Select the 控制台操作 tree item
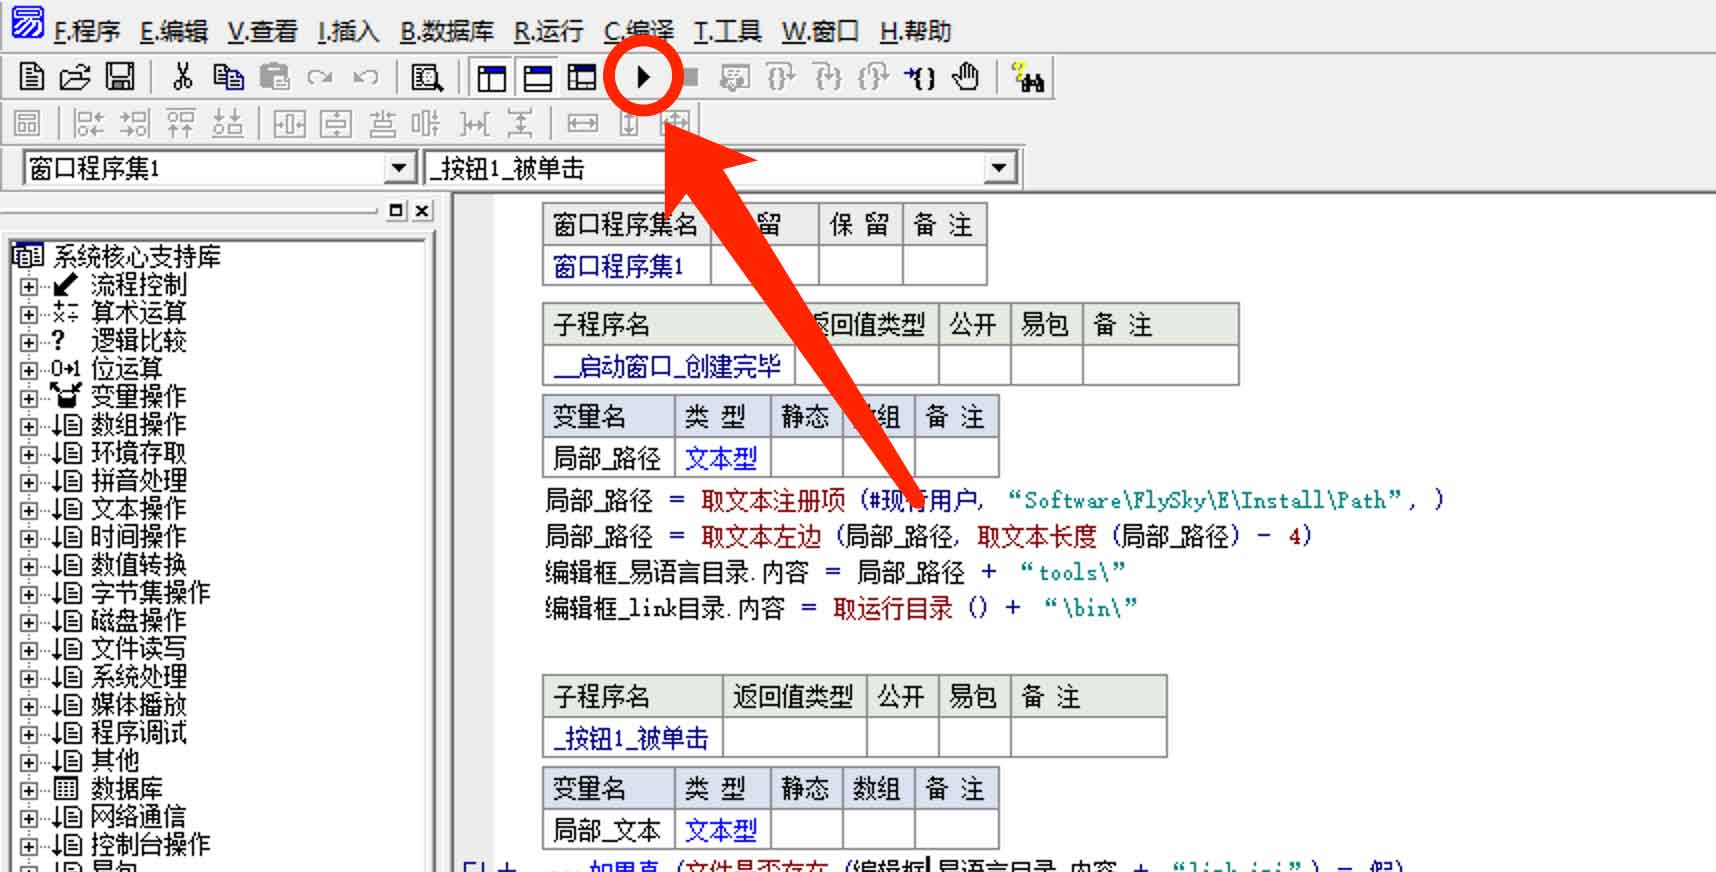1716x872 pixels. pyautogui.click(x=150, y=845)
